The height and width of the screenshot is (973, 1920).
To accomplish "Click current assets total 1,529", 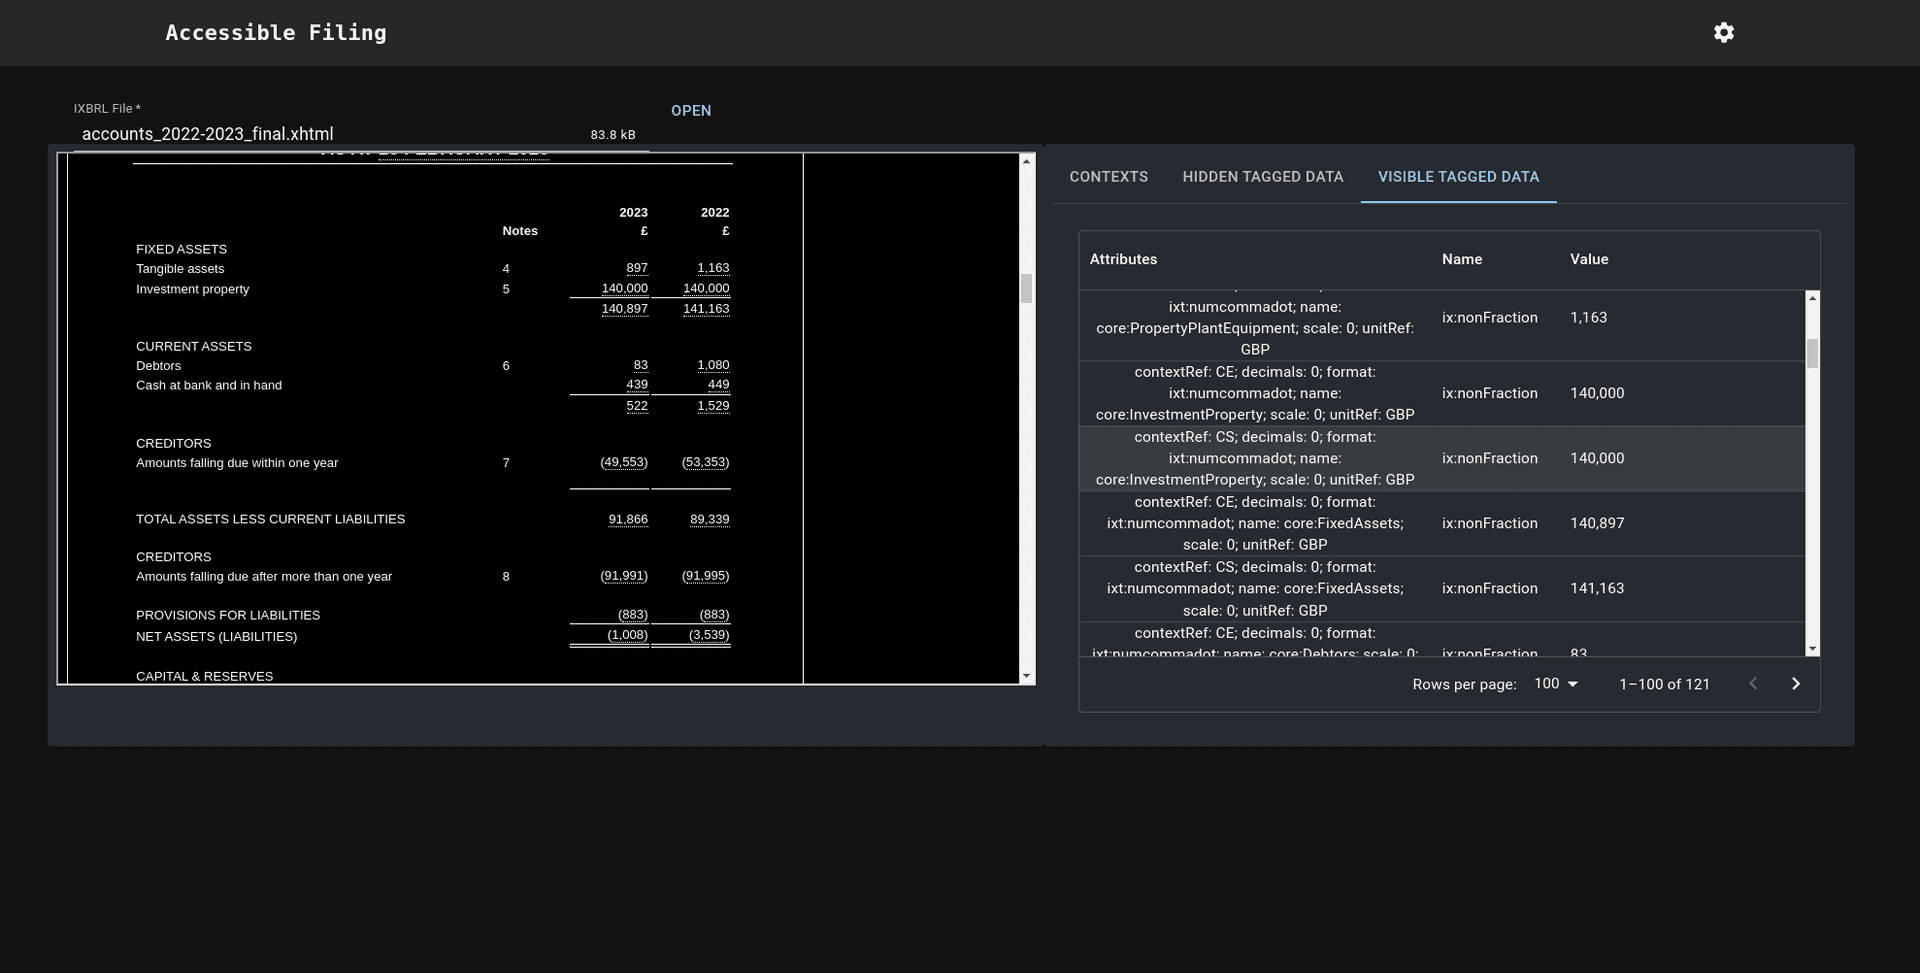I will [x=713, y=406].
